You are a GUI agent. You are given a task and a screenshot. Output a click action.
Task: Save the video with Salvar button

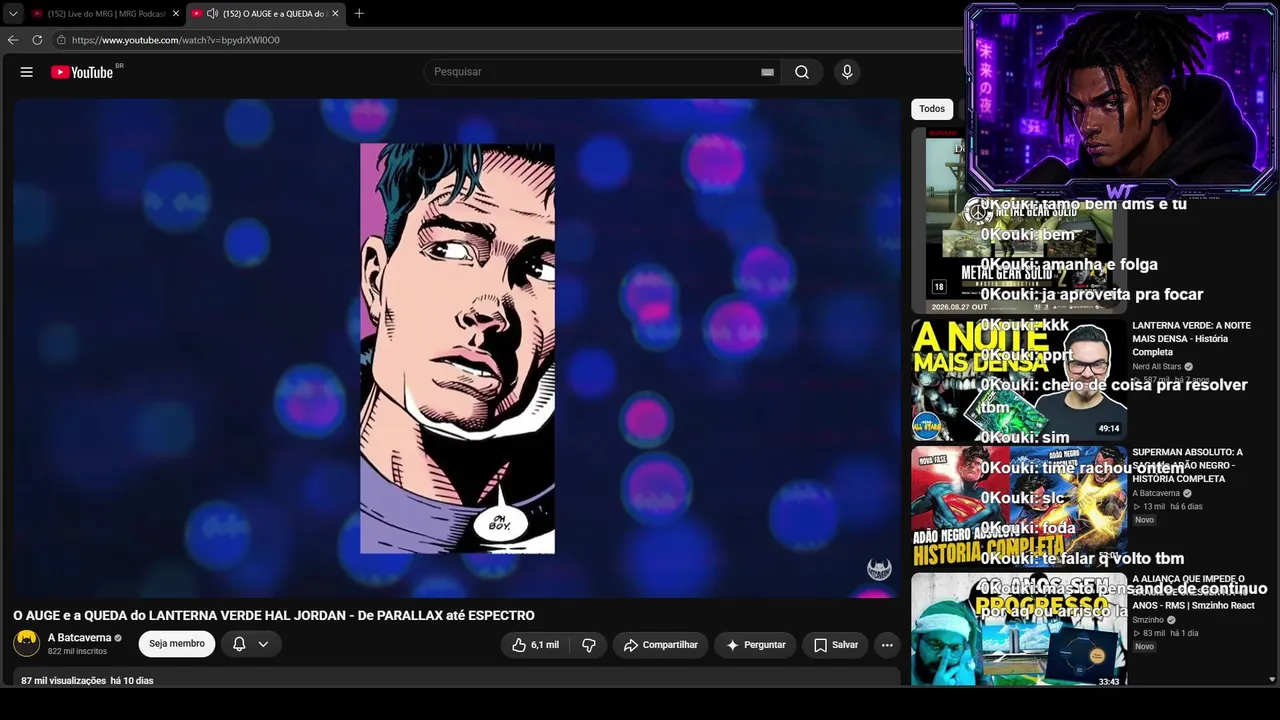click(835, 645)
